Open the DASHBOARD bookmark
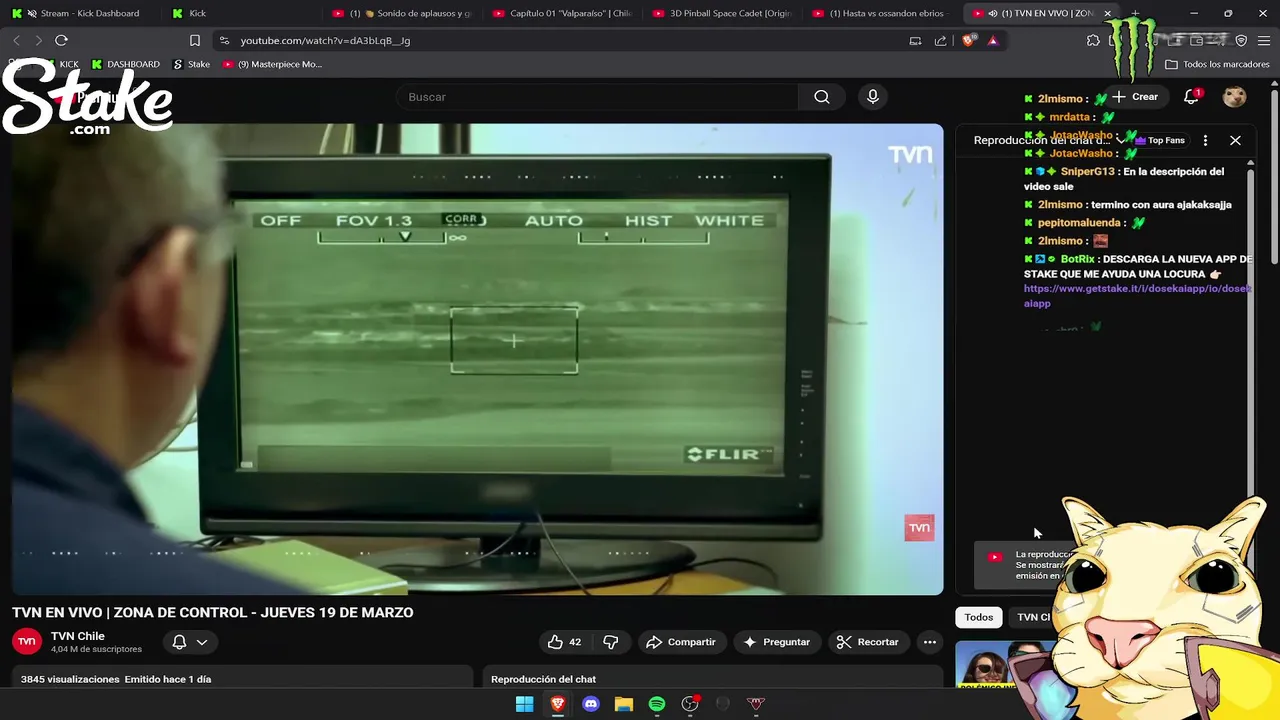1280x720 pixels. pos(126,64)
